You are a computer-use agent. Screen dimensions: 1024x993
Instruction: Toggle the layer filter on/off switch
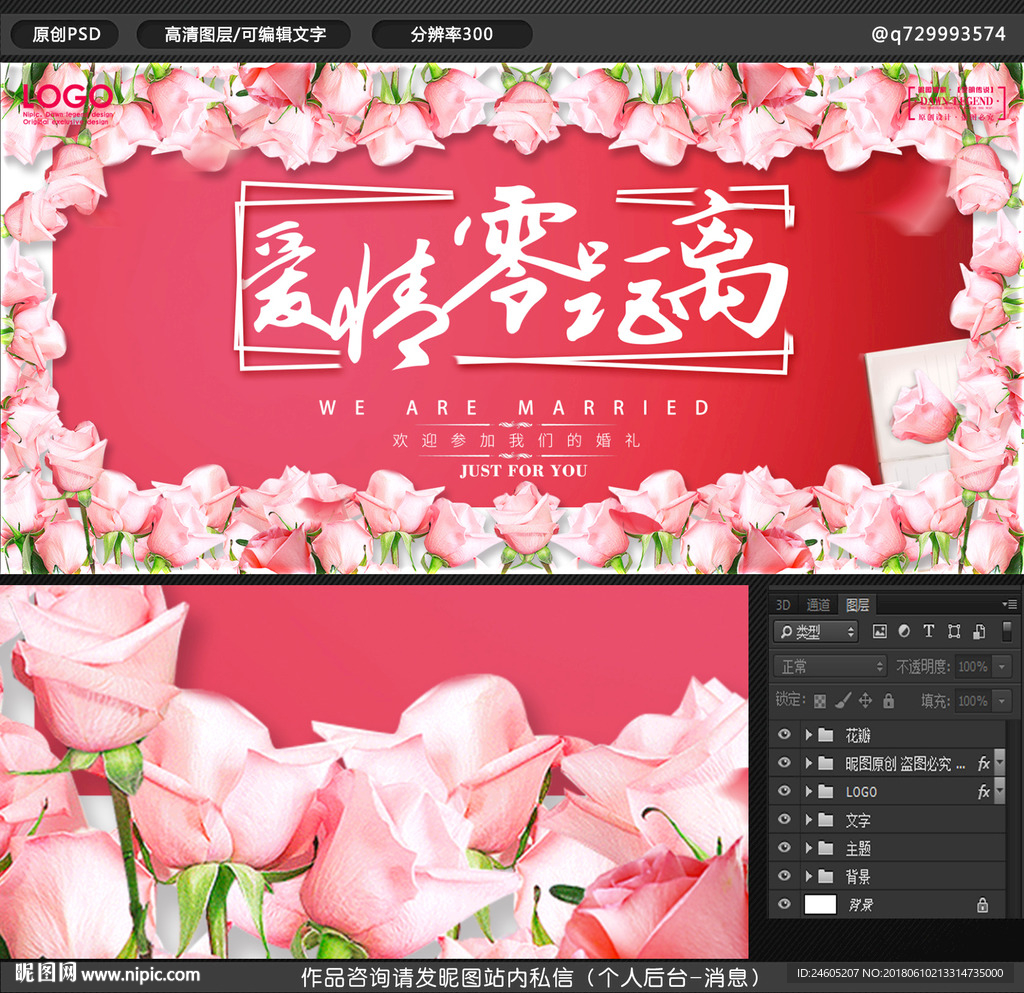pos(1006,630)
